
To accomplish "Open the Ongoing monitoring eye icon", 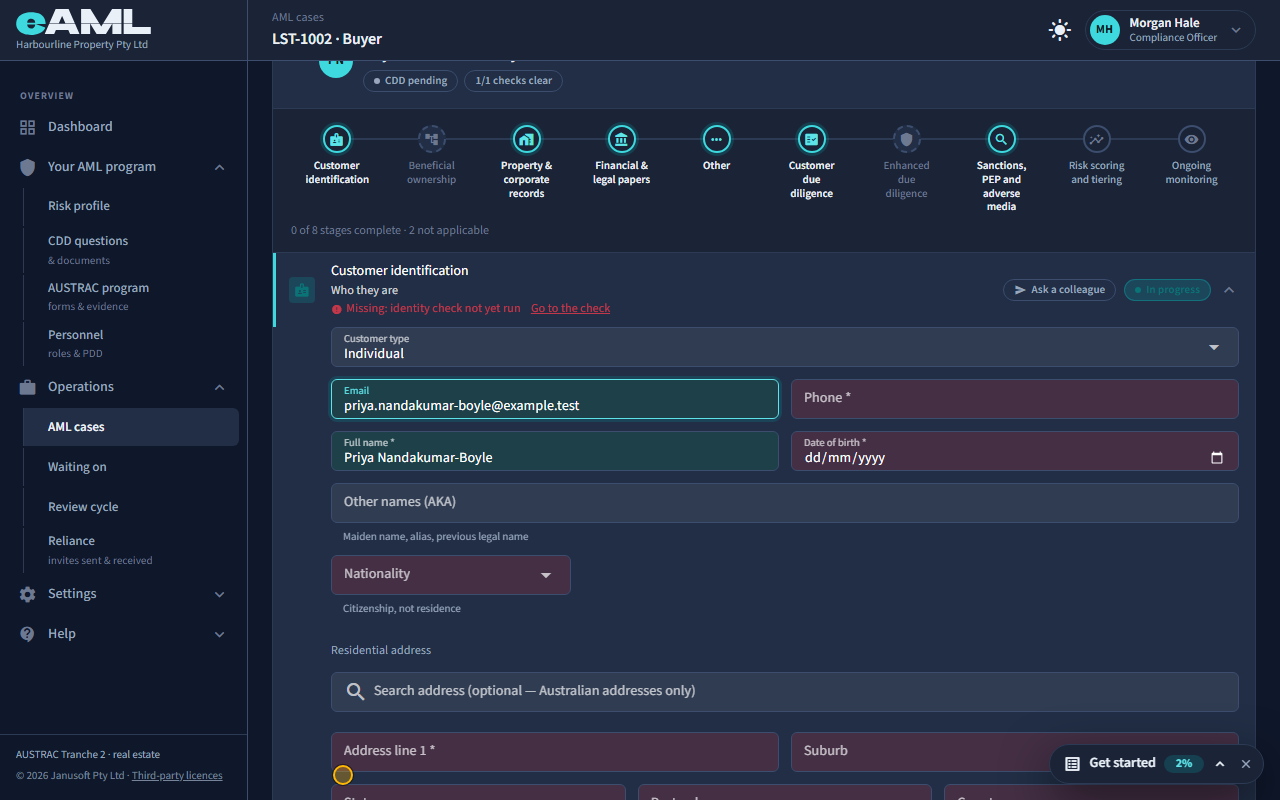I will tap(1191, 139).
